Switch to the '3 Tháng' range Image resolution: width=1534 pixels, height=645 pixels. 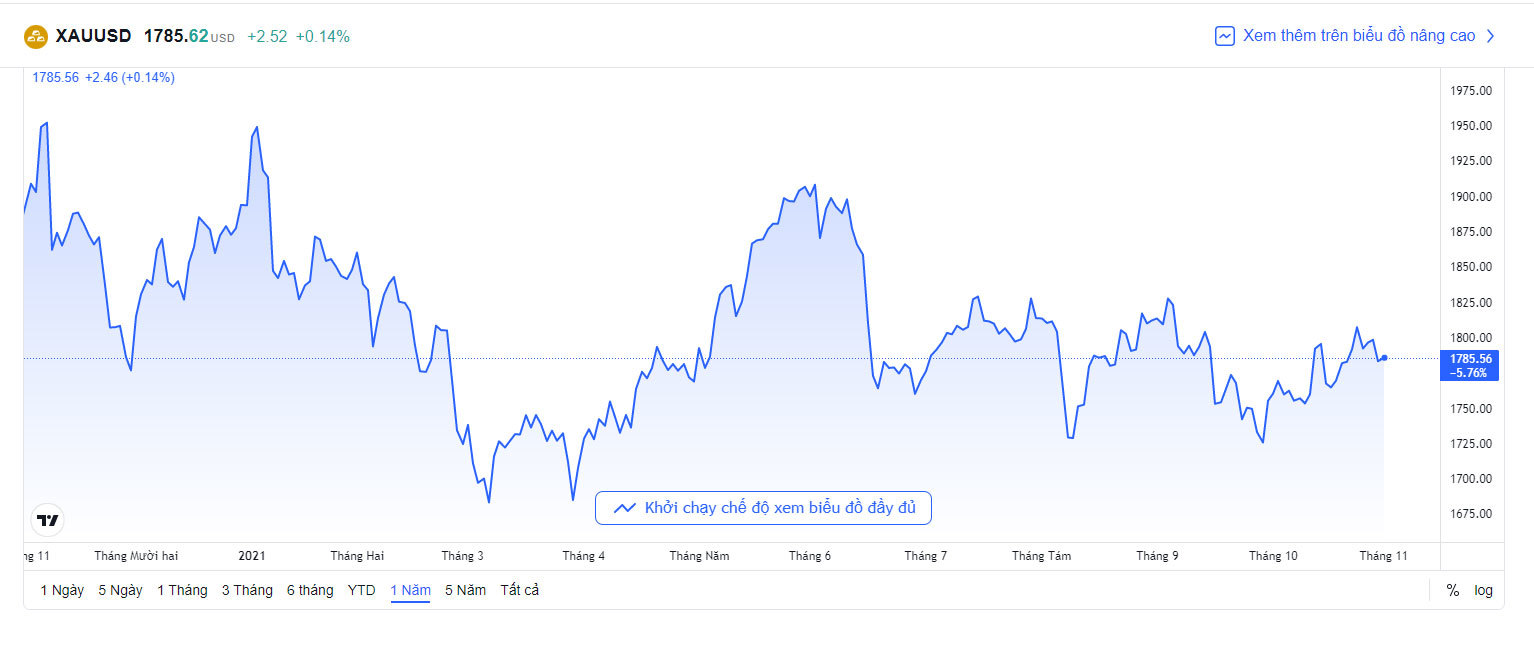coord(247,590)
